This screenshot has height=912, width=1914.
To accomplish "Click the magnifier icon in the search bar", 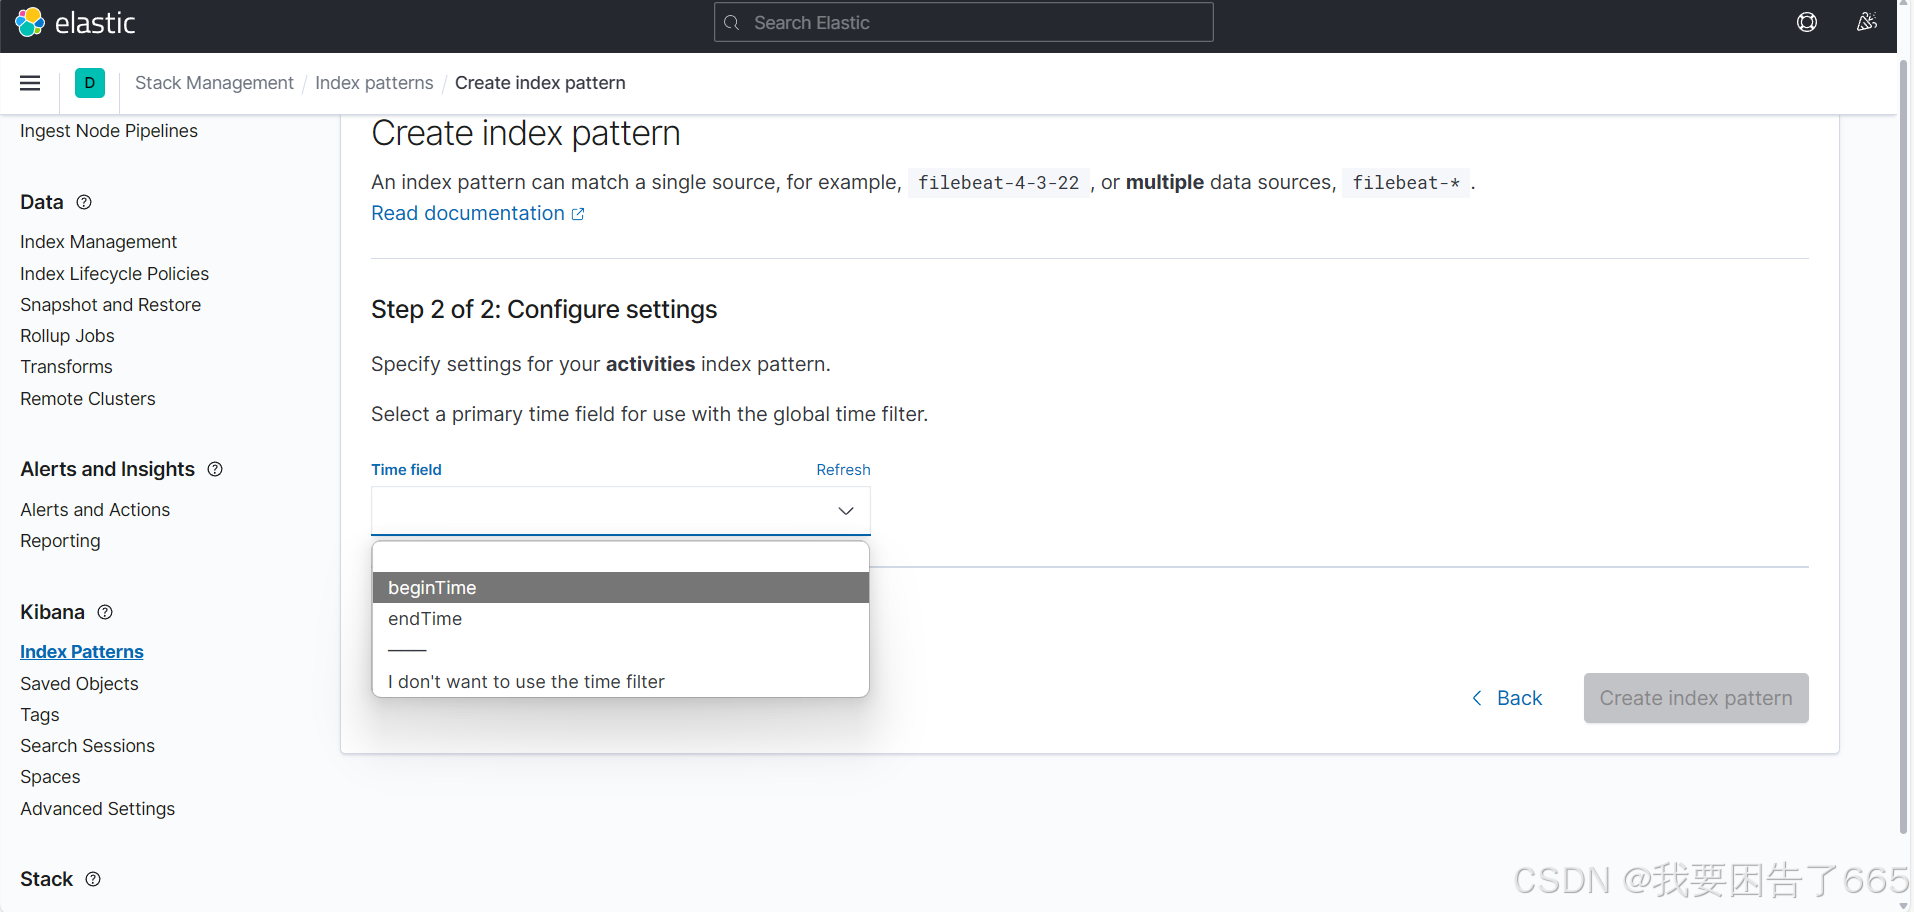I will pyautogui.click(x=732, y=22).
